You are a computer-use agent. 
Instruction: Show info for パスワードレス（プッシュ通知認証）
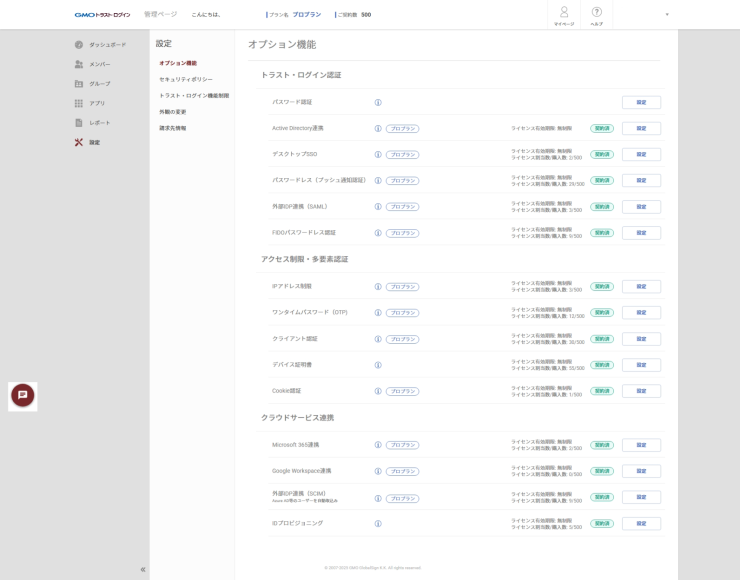tap(378, 180)
